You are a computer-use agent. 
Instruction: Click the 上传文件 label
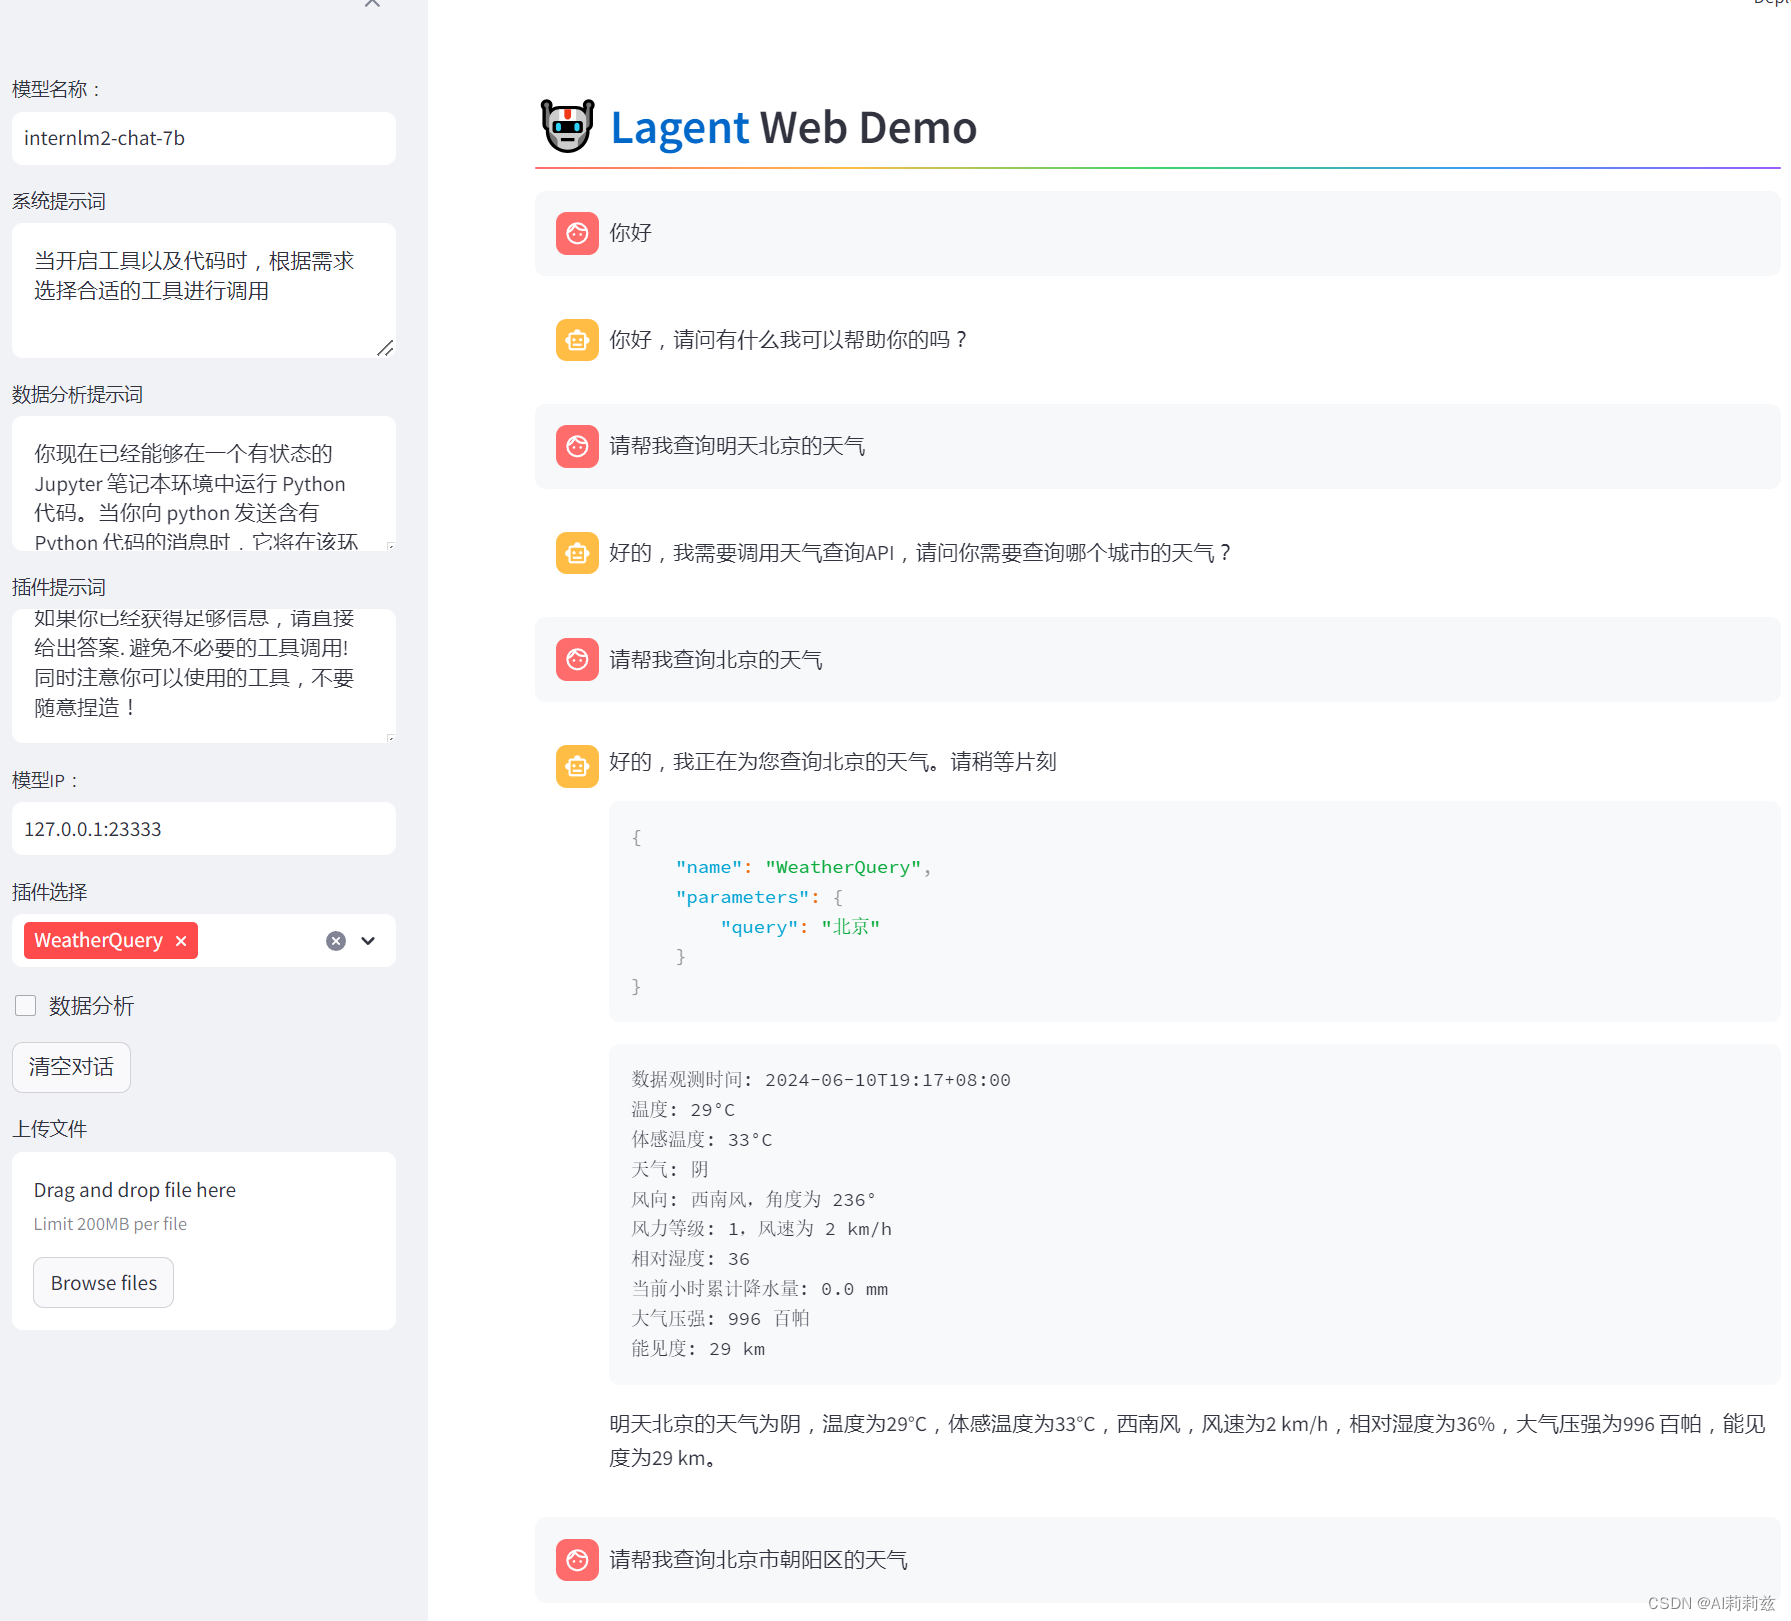[x=50, y=1129]
